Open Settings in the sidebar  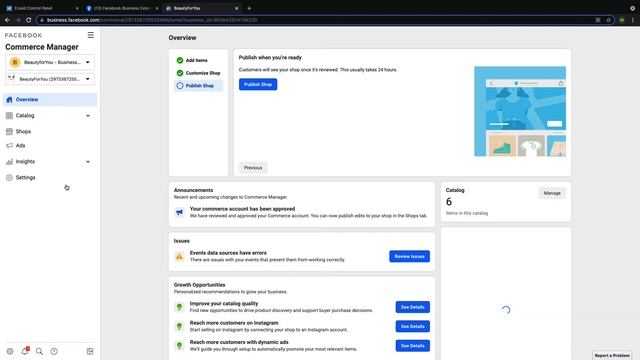[50, 178]
